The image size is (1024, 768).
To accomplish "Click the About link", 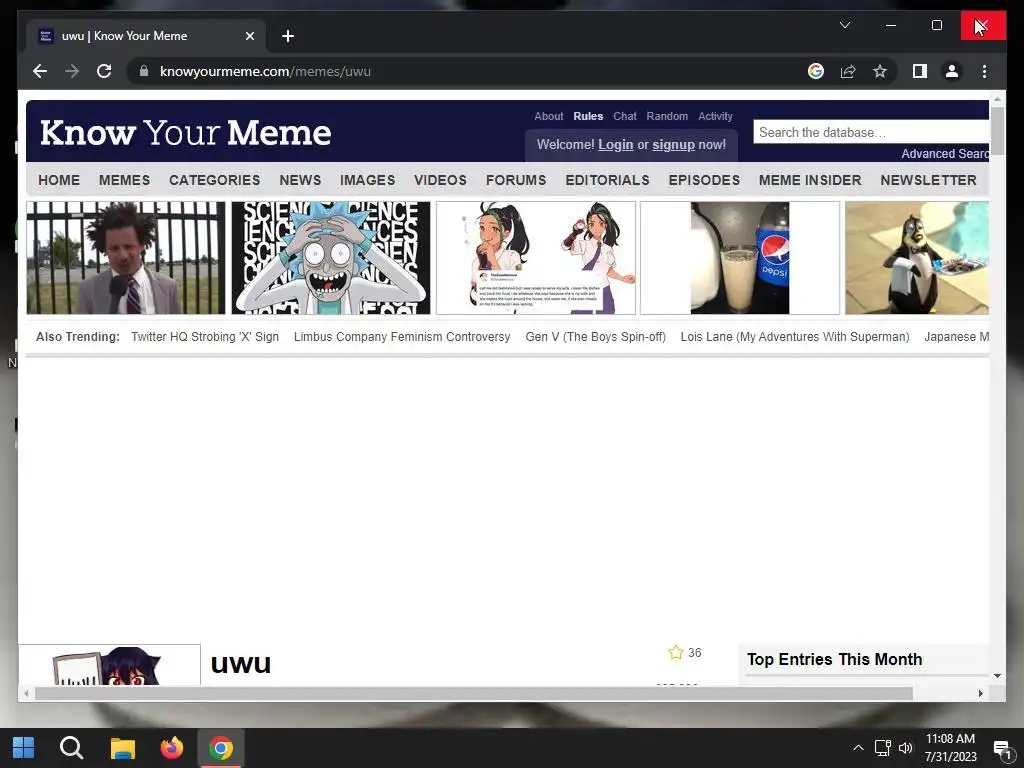I will pos(549,116).
